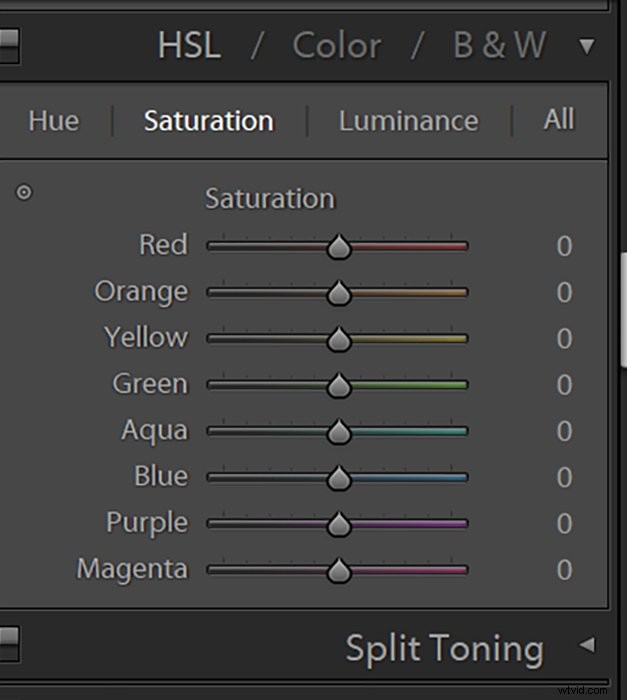Click the HSL header label
627x700 pixels.
tap(189, 46)
